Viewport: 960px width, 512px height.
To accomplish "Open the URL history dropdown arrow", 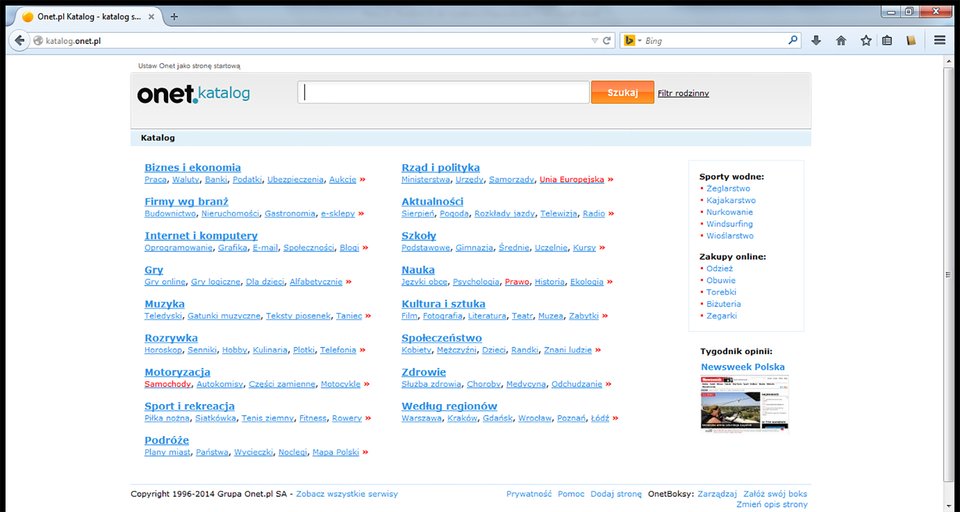I will 594,40.
